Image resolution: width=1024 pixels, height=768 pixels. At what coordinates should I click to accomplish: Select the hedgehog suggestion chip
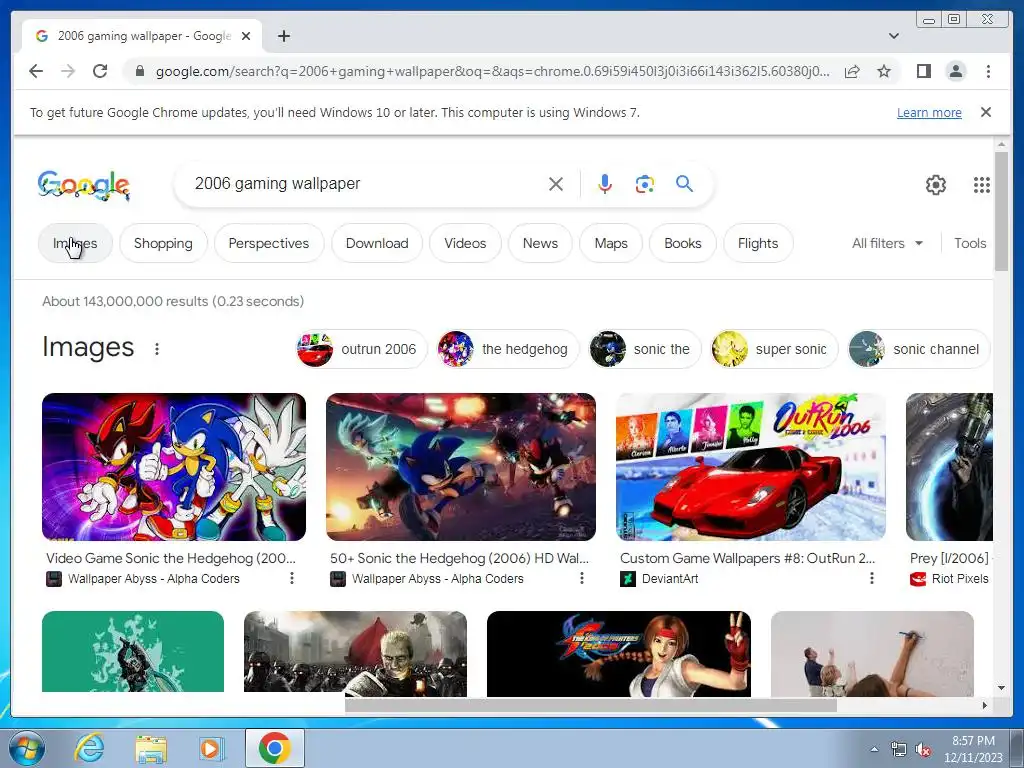tap(507, 349)
